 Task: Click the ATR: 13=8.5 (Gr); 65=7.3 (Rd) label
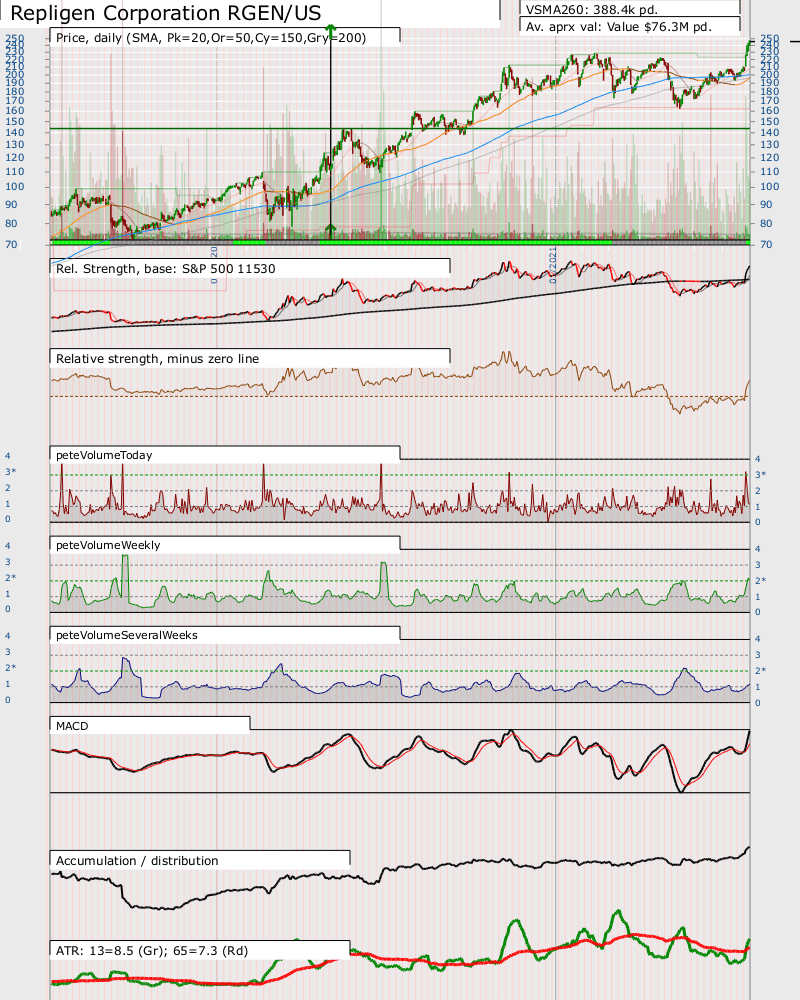[x=152, y=950]
